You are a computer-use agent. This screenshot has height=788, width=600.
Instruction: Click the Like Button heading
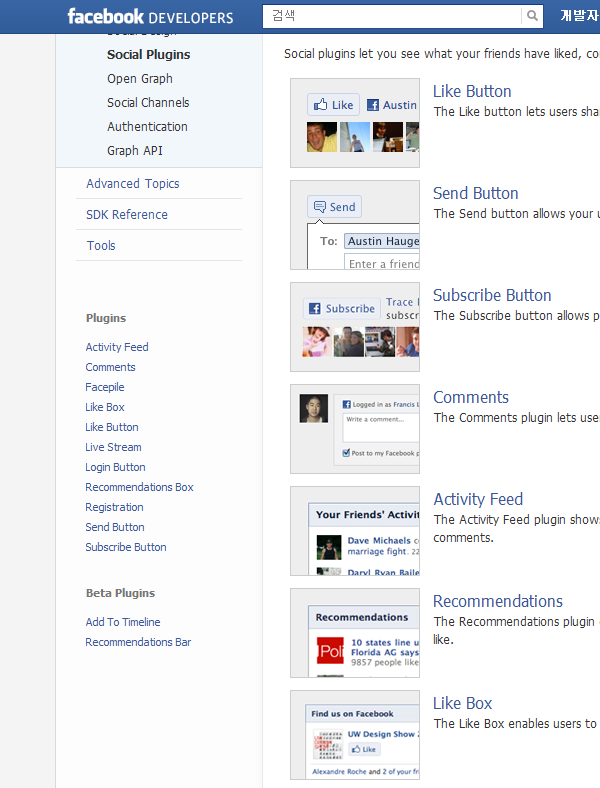[472, 91]
